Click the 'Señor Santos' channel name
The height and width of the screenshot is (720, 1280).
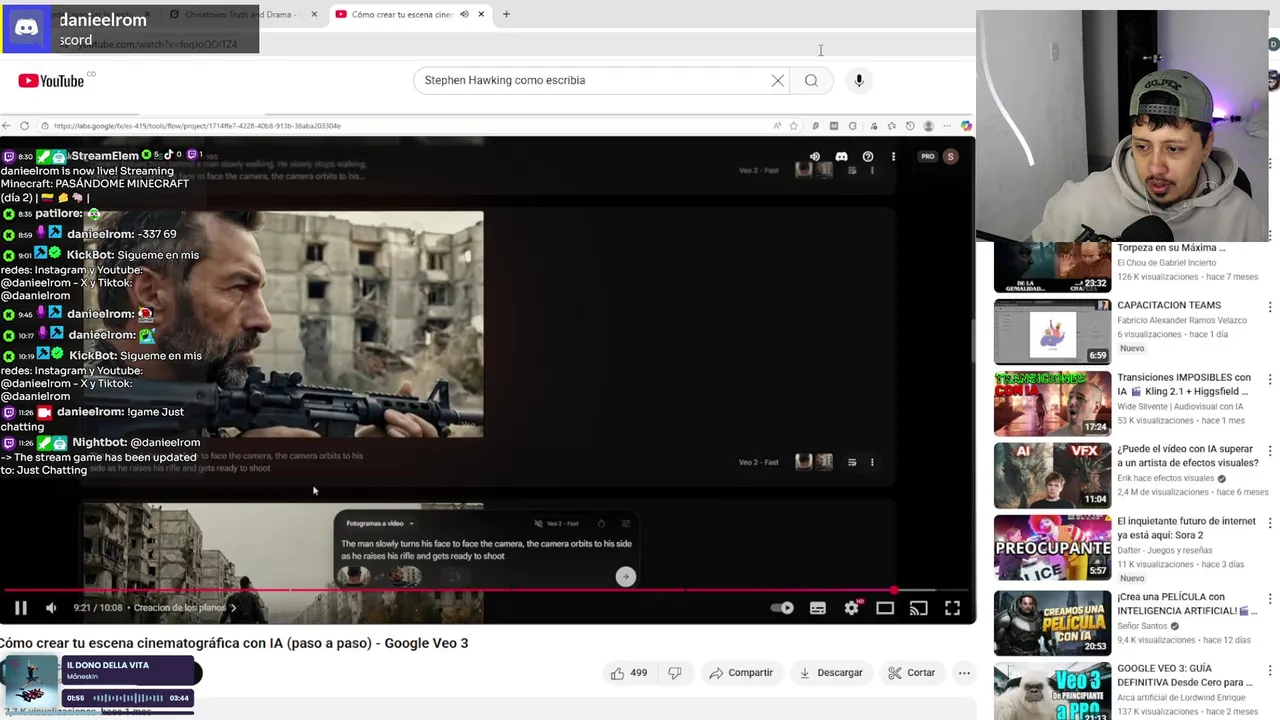[x=1143, y=626]
